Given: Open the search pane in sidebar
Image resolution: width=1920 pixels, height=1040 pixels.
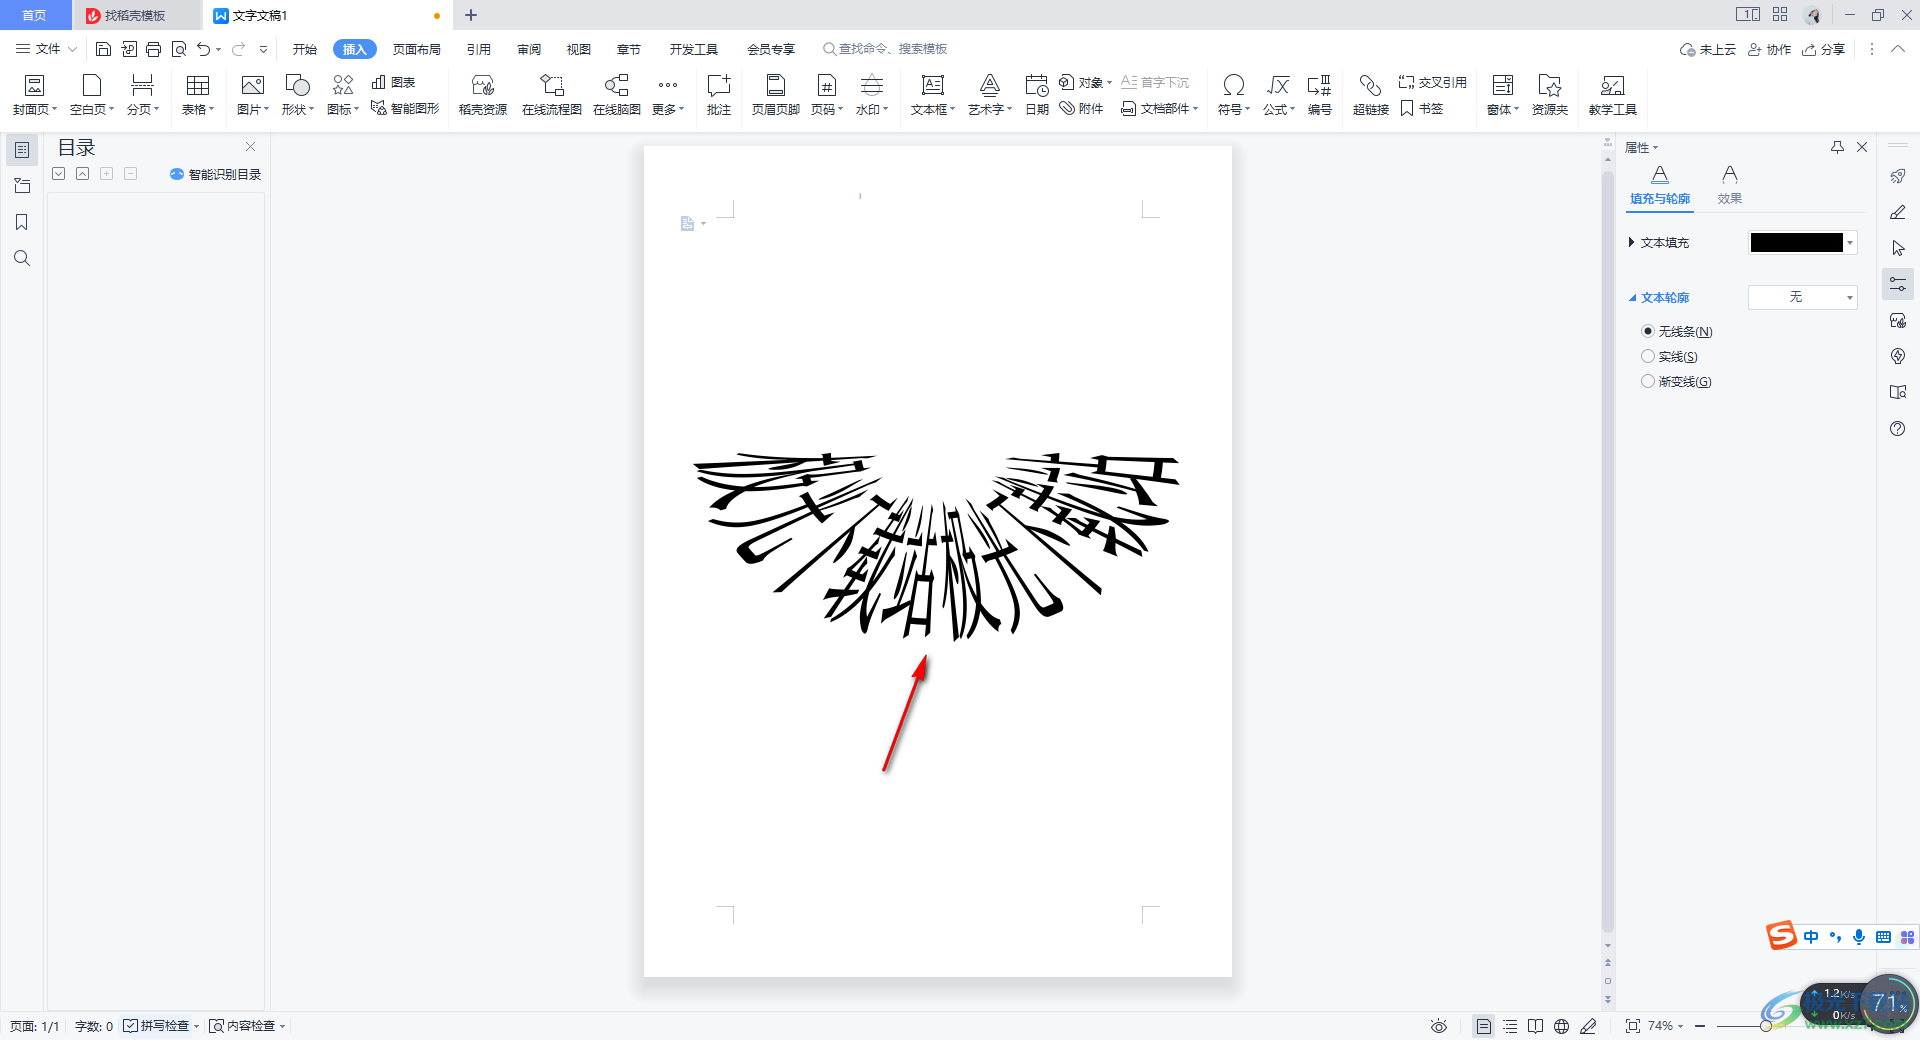Looking at the screenshot, I should coord(21,258).
